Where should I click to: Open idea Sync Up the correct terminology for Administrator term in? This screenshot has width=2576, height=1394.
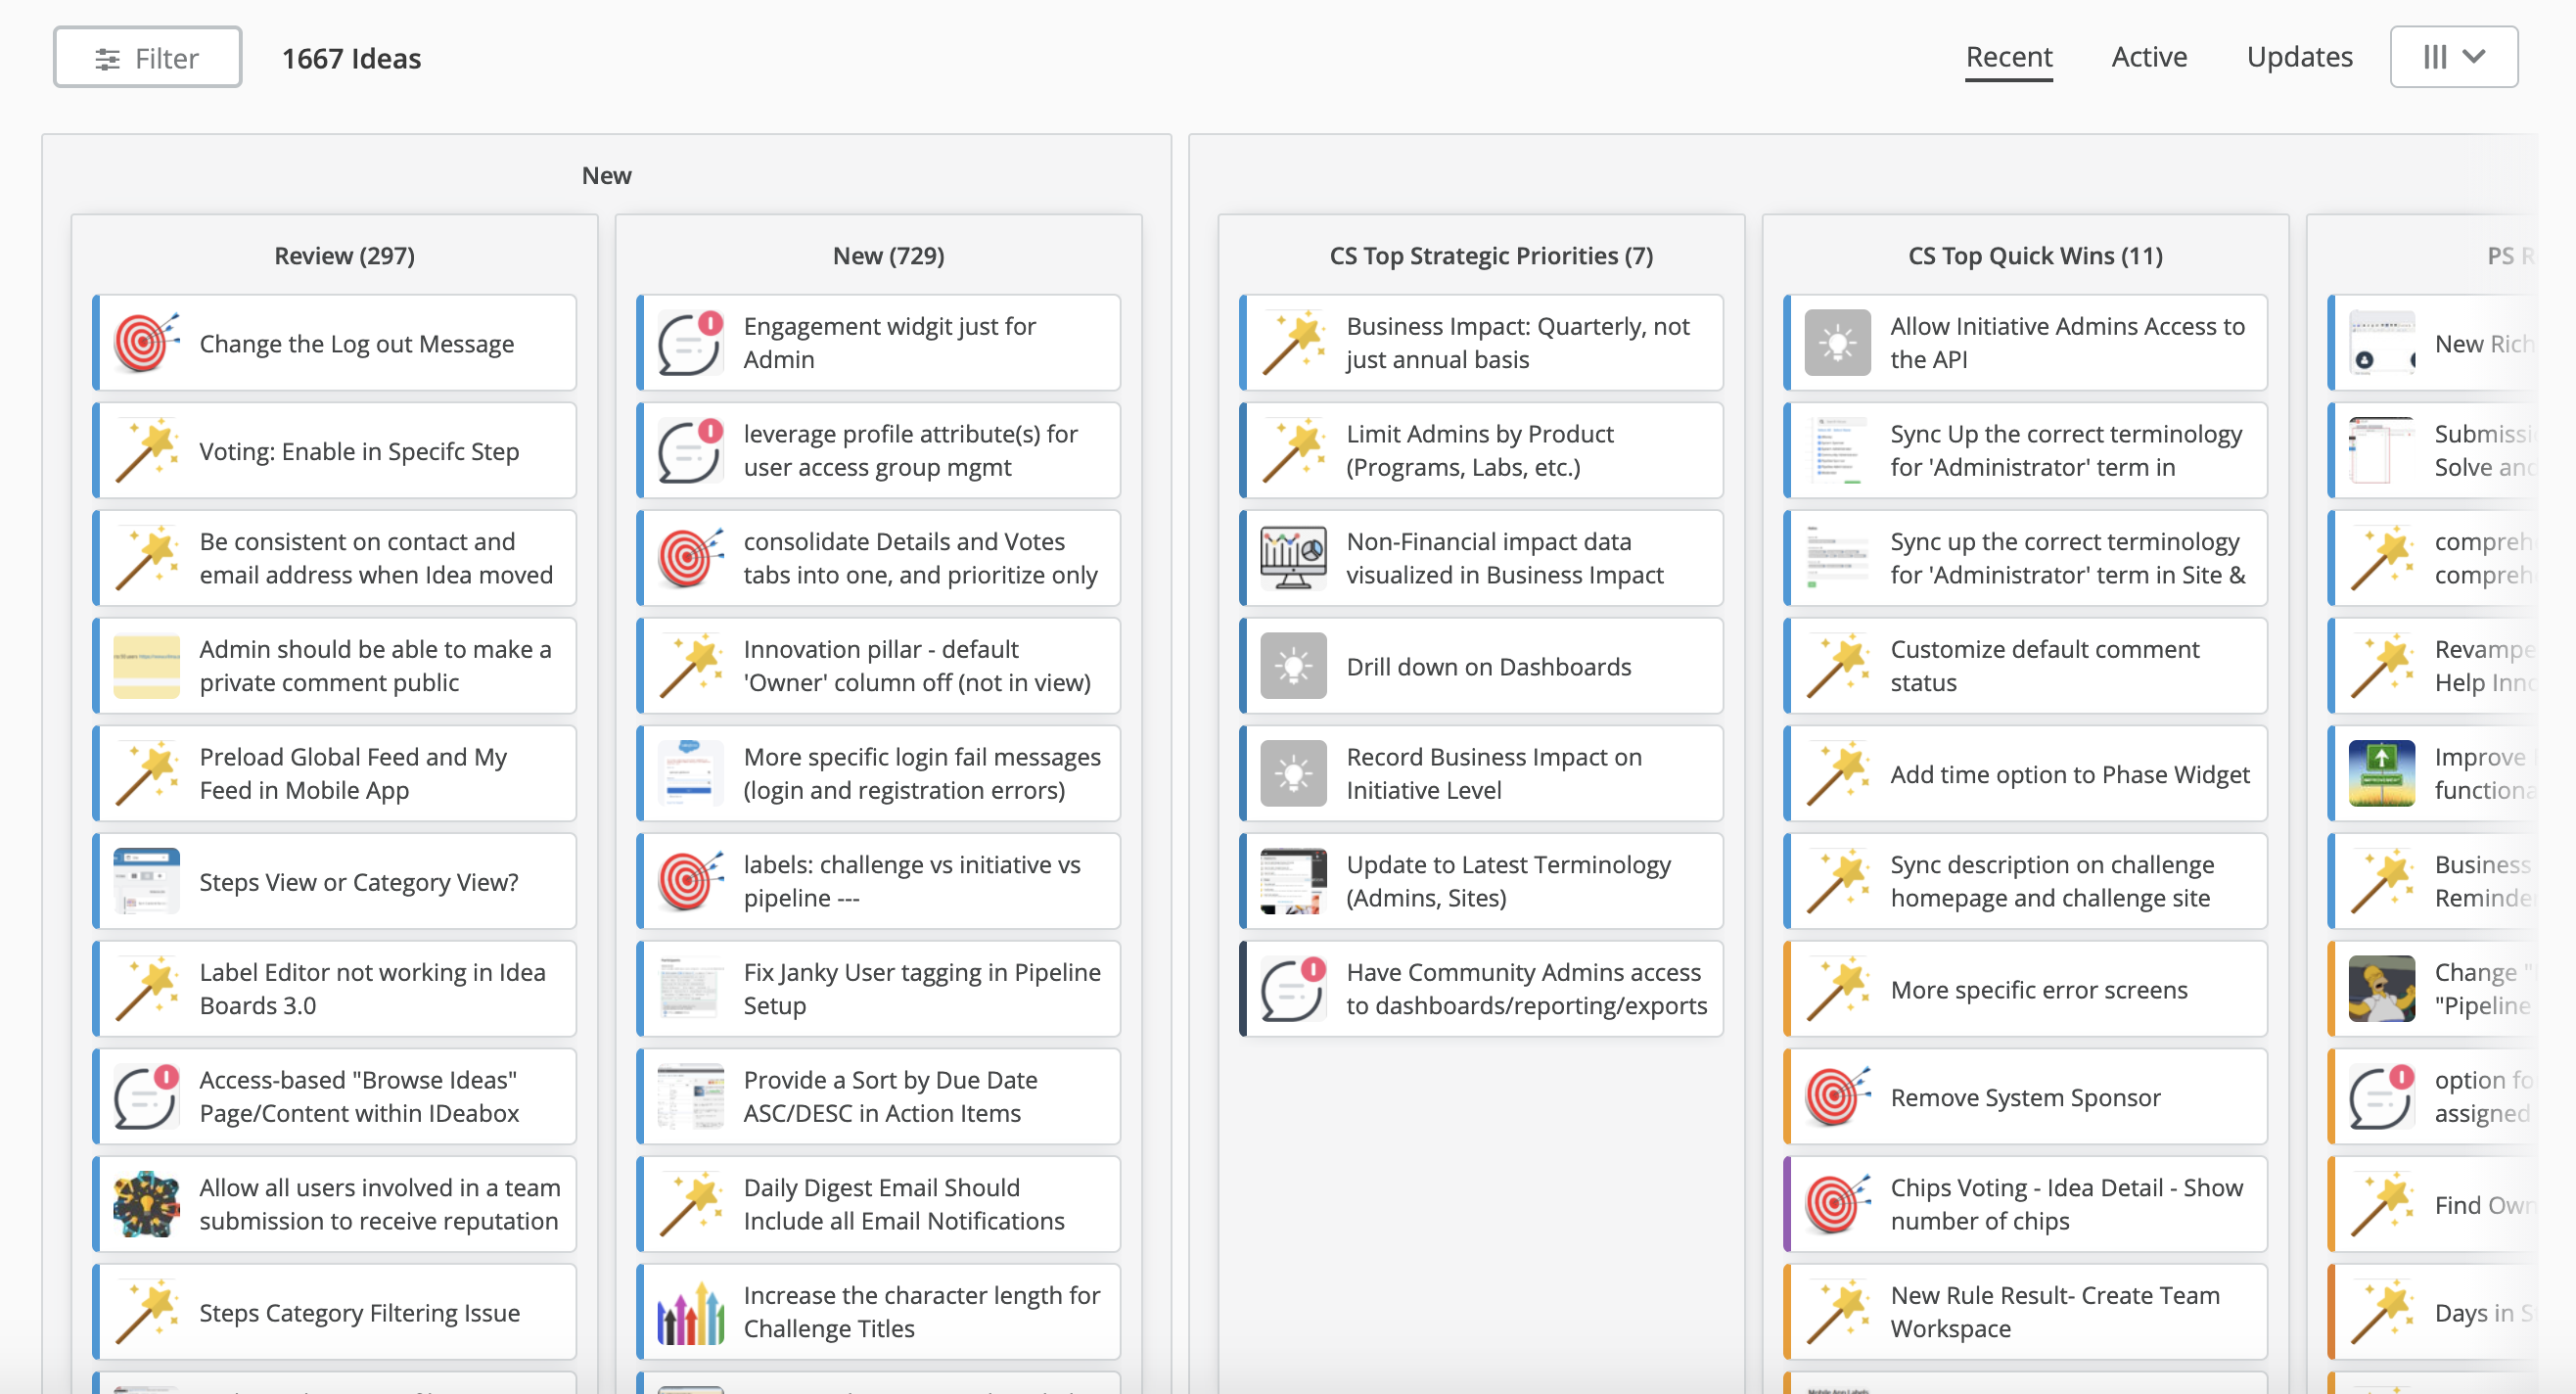pos(2025,451)
